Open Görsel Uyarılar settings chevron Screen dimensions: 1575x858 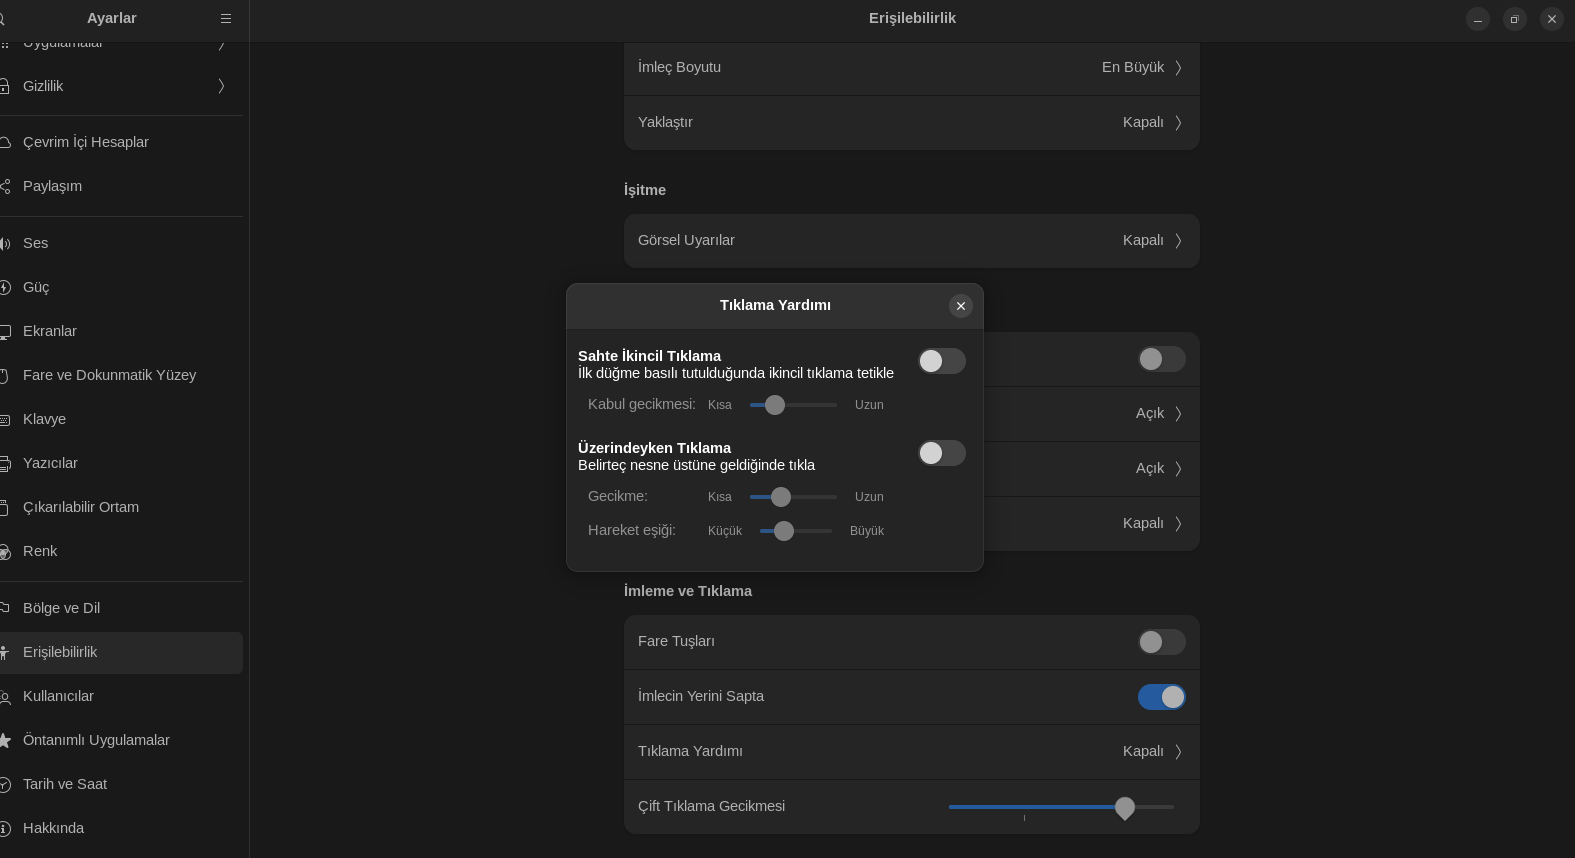1178,241
